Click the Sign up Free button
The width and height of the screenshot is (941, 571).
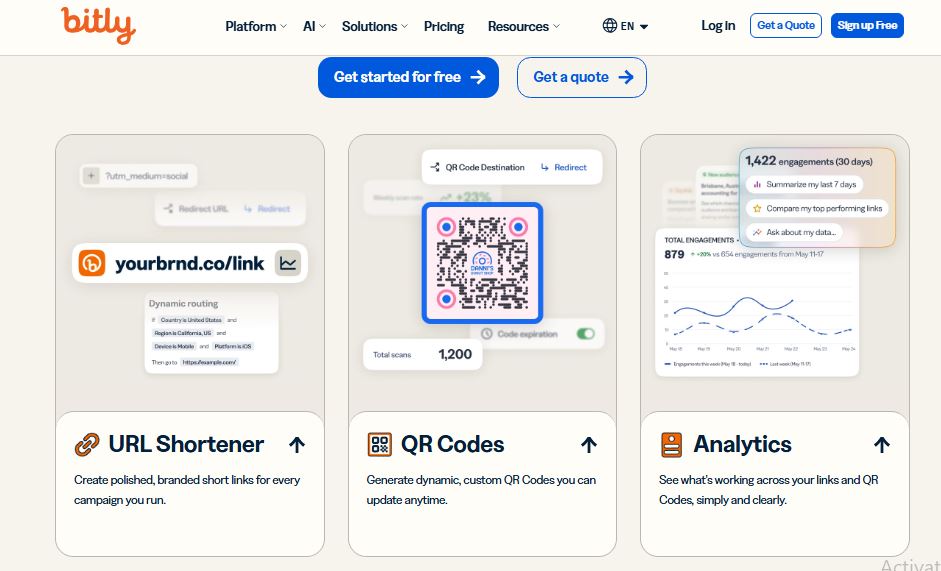(867, 25)
